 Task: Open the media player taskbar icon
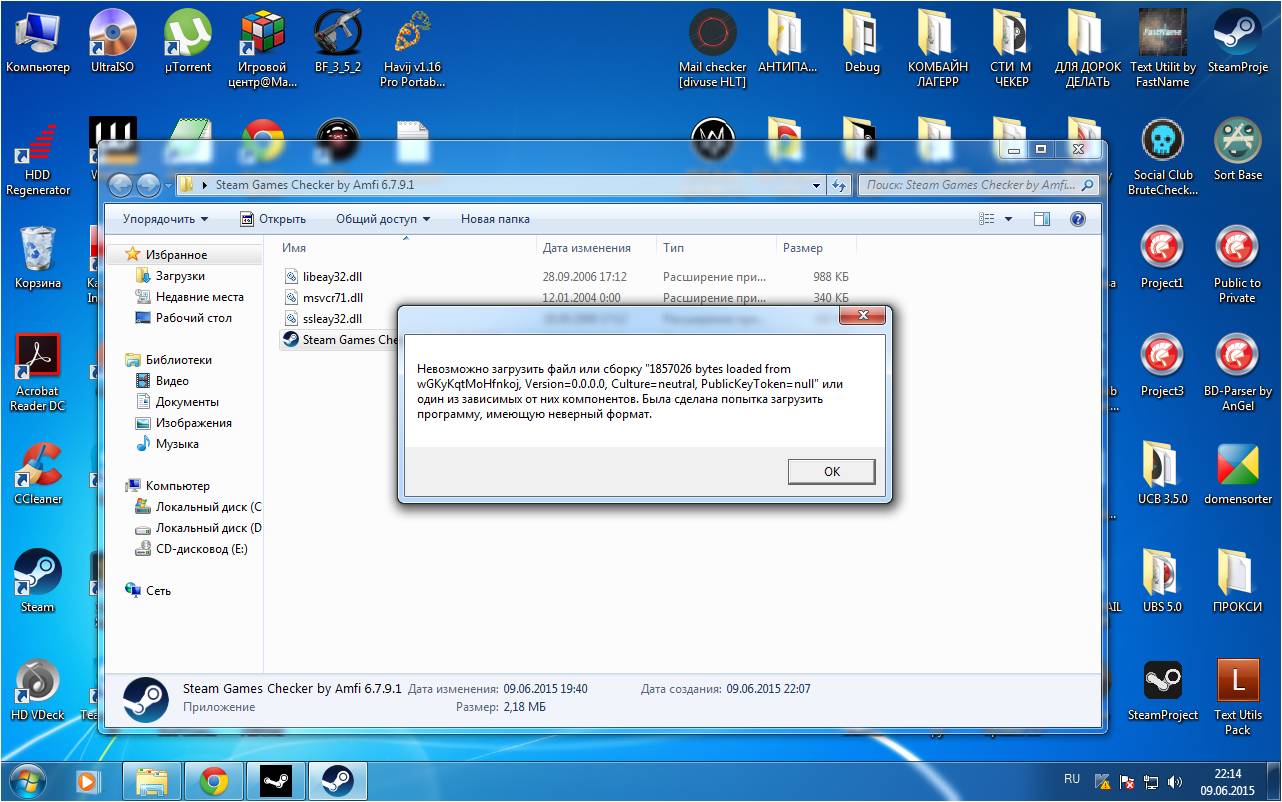(x=89, y=780)
